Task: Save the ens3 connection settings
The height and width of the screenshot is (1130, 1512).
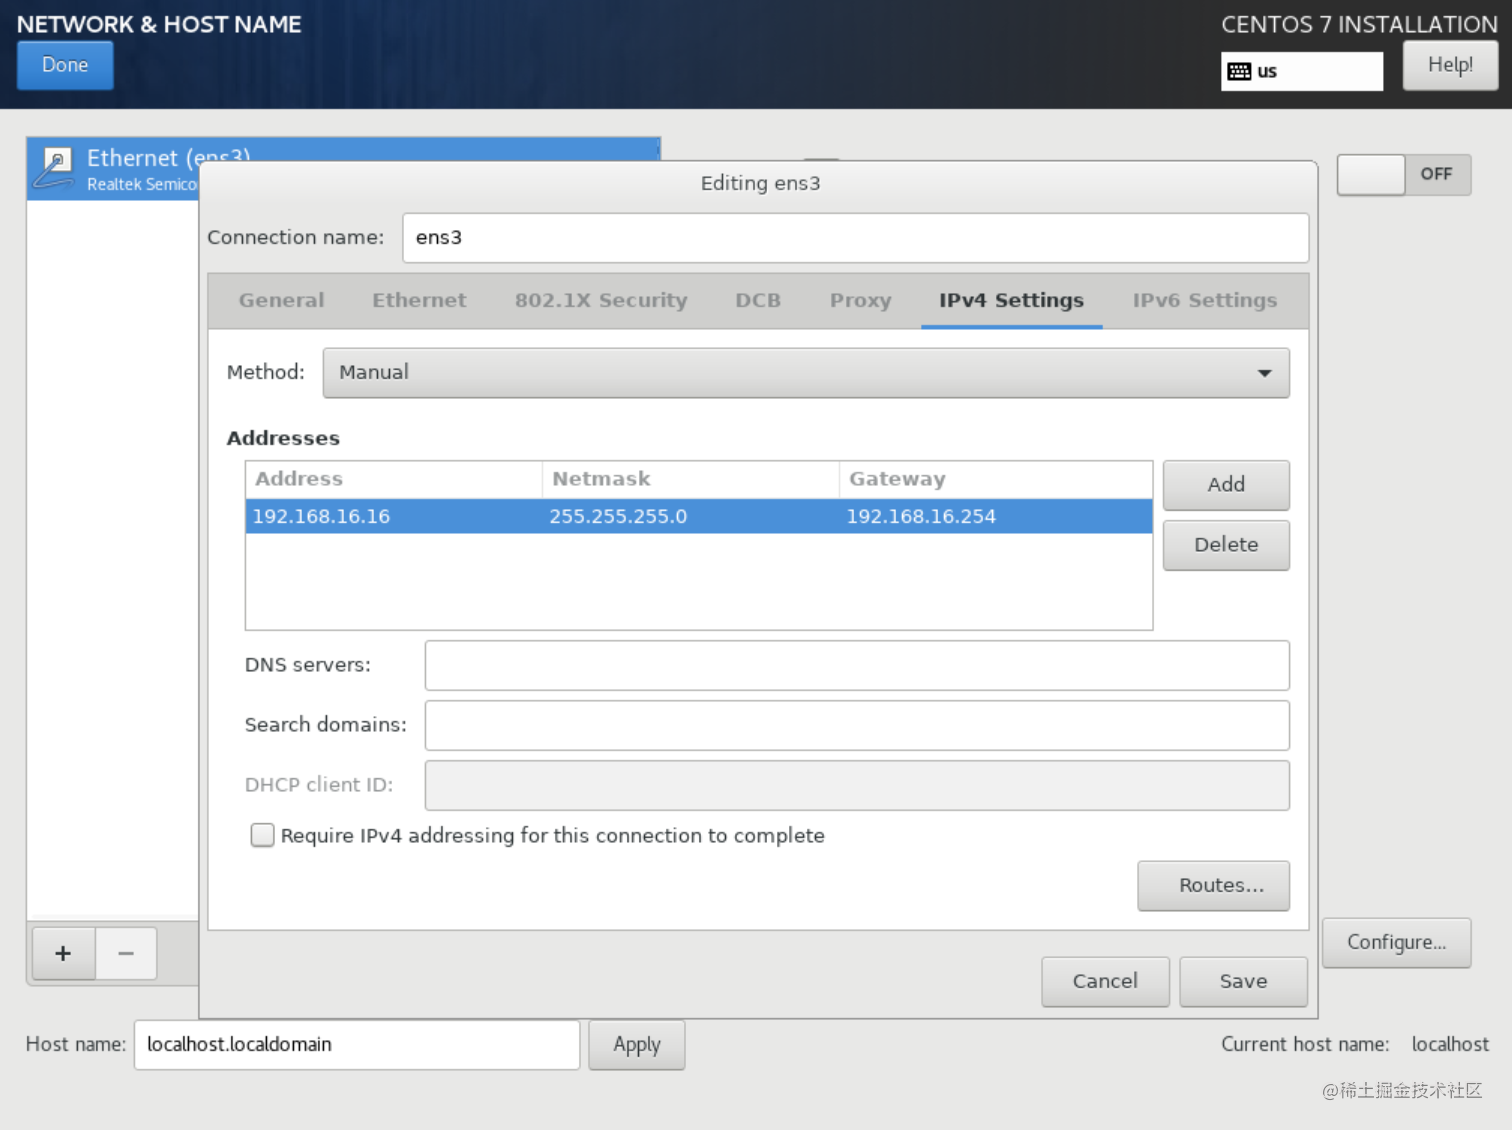Action: [x=1243, y=981]
